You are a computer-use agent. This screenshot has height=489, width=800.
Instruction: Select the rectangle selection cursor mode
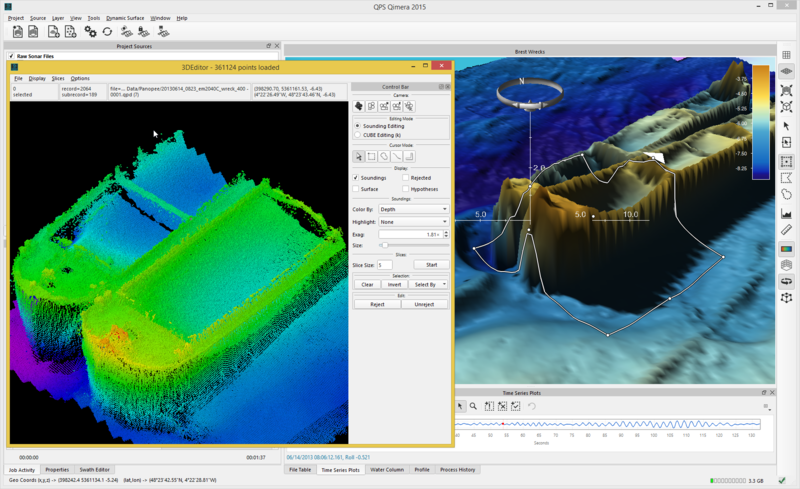(372, 157)
